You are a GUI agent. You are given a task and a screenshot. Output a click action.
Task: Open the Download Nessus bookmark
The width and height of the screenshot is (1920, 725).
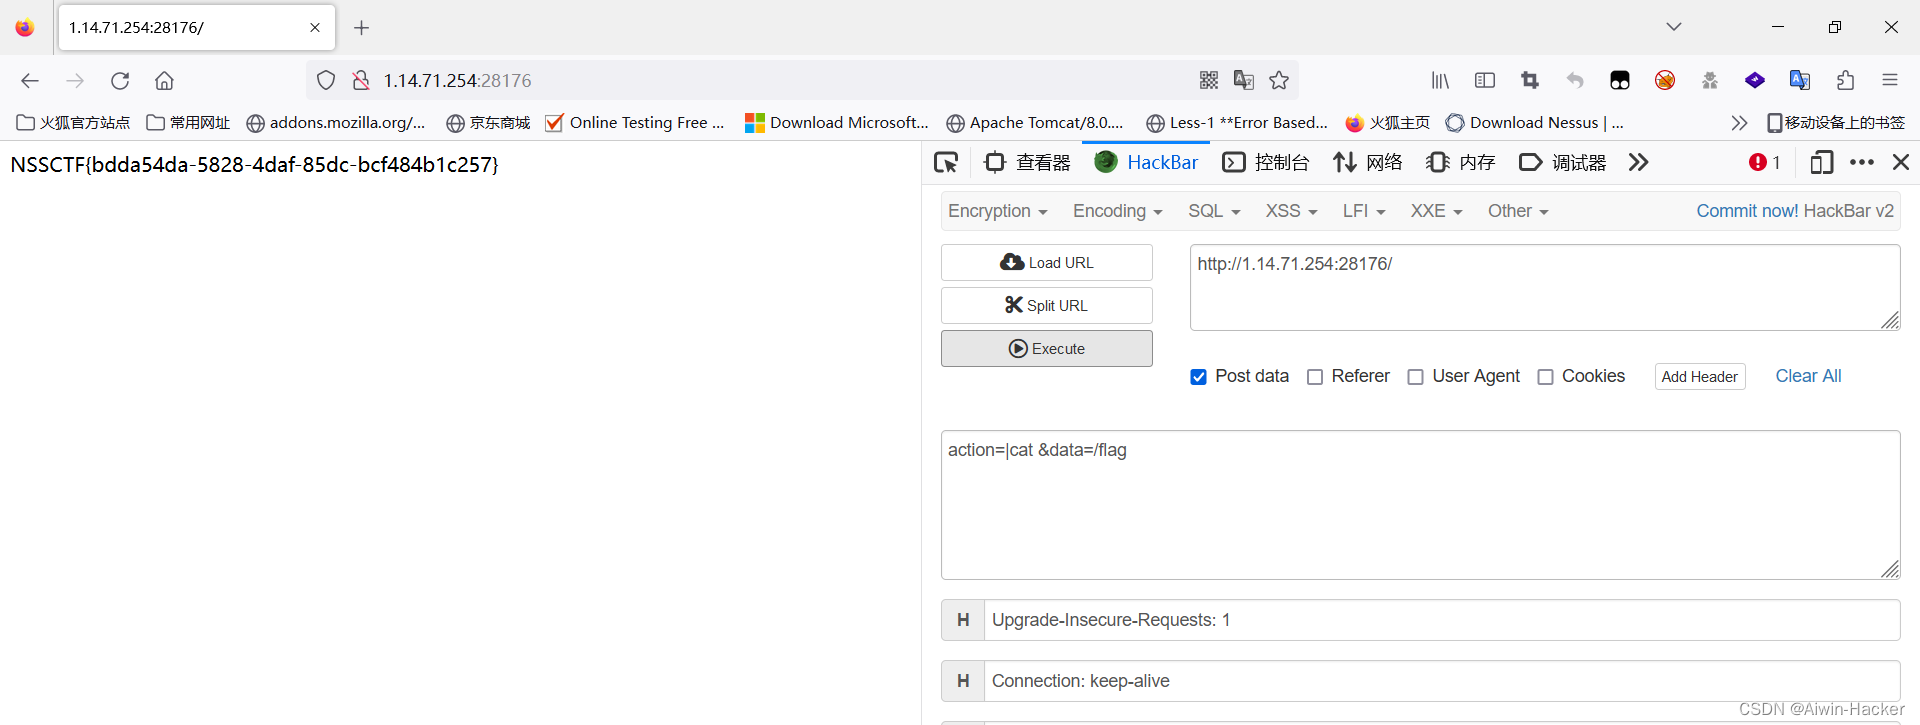pos(1535,123)
